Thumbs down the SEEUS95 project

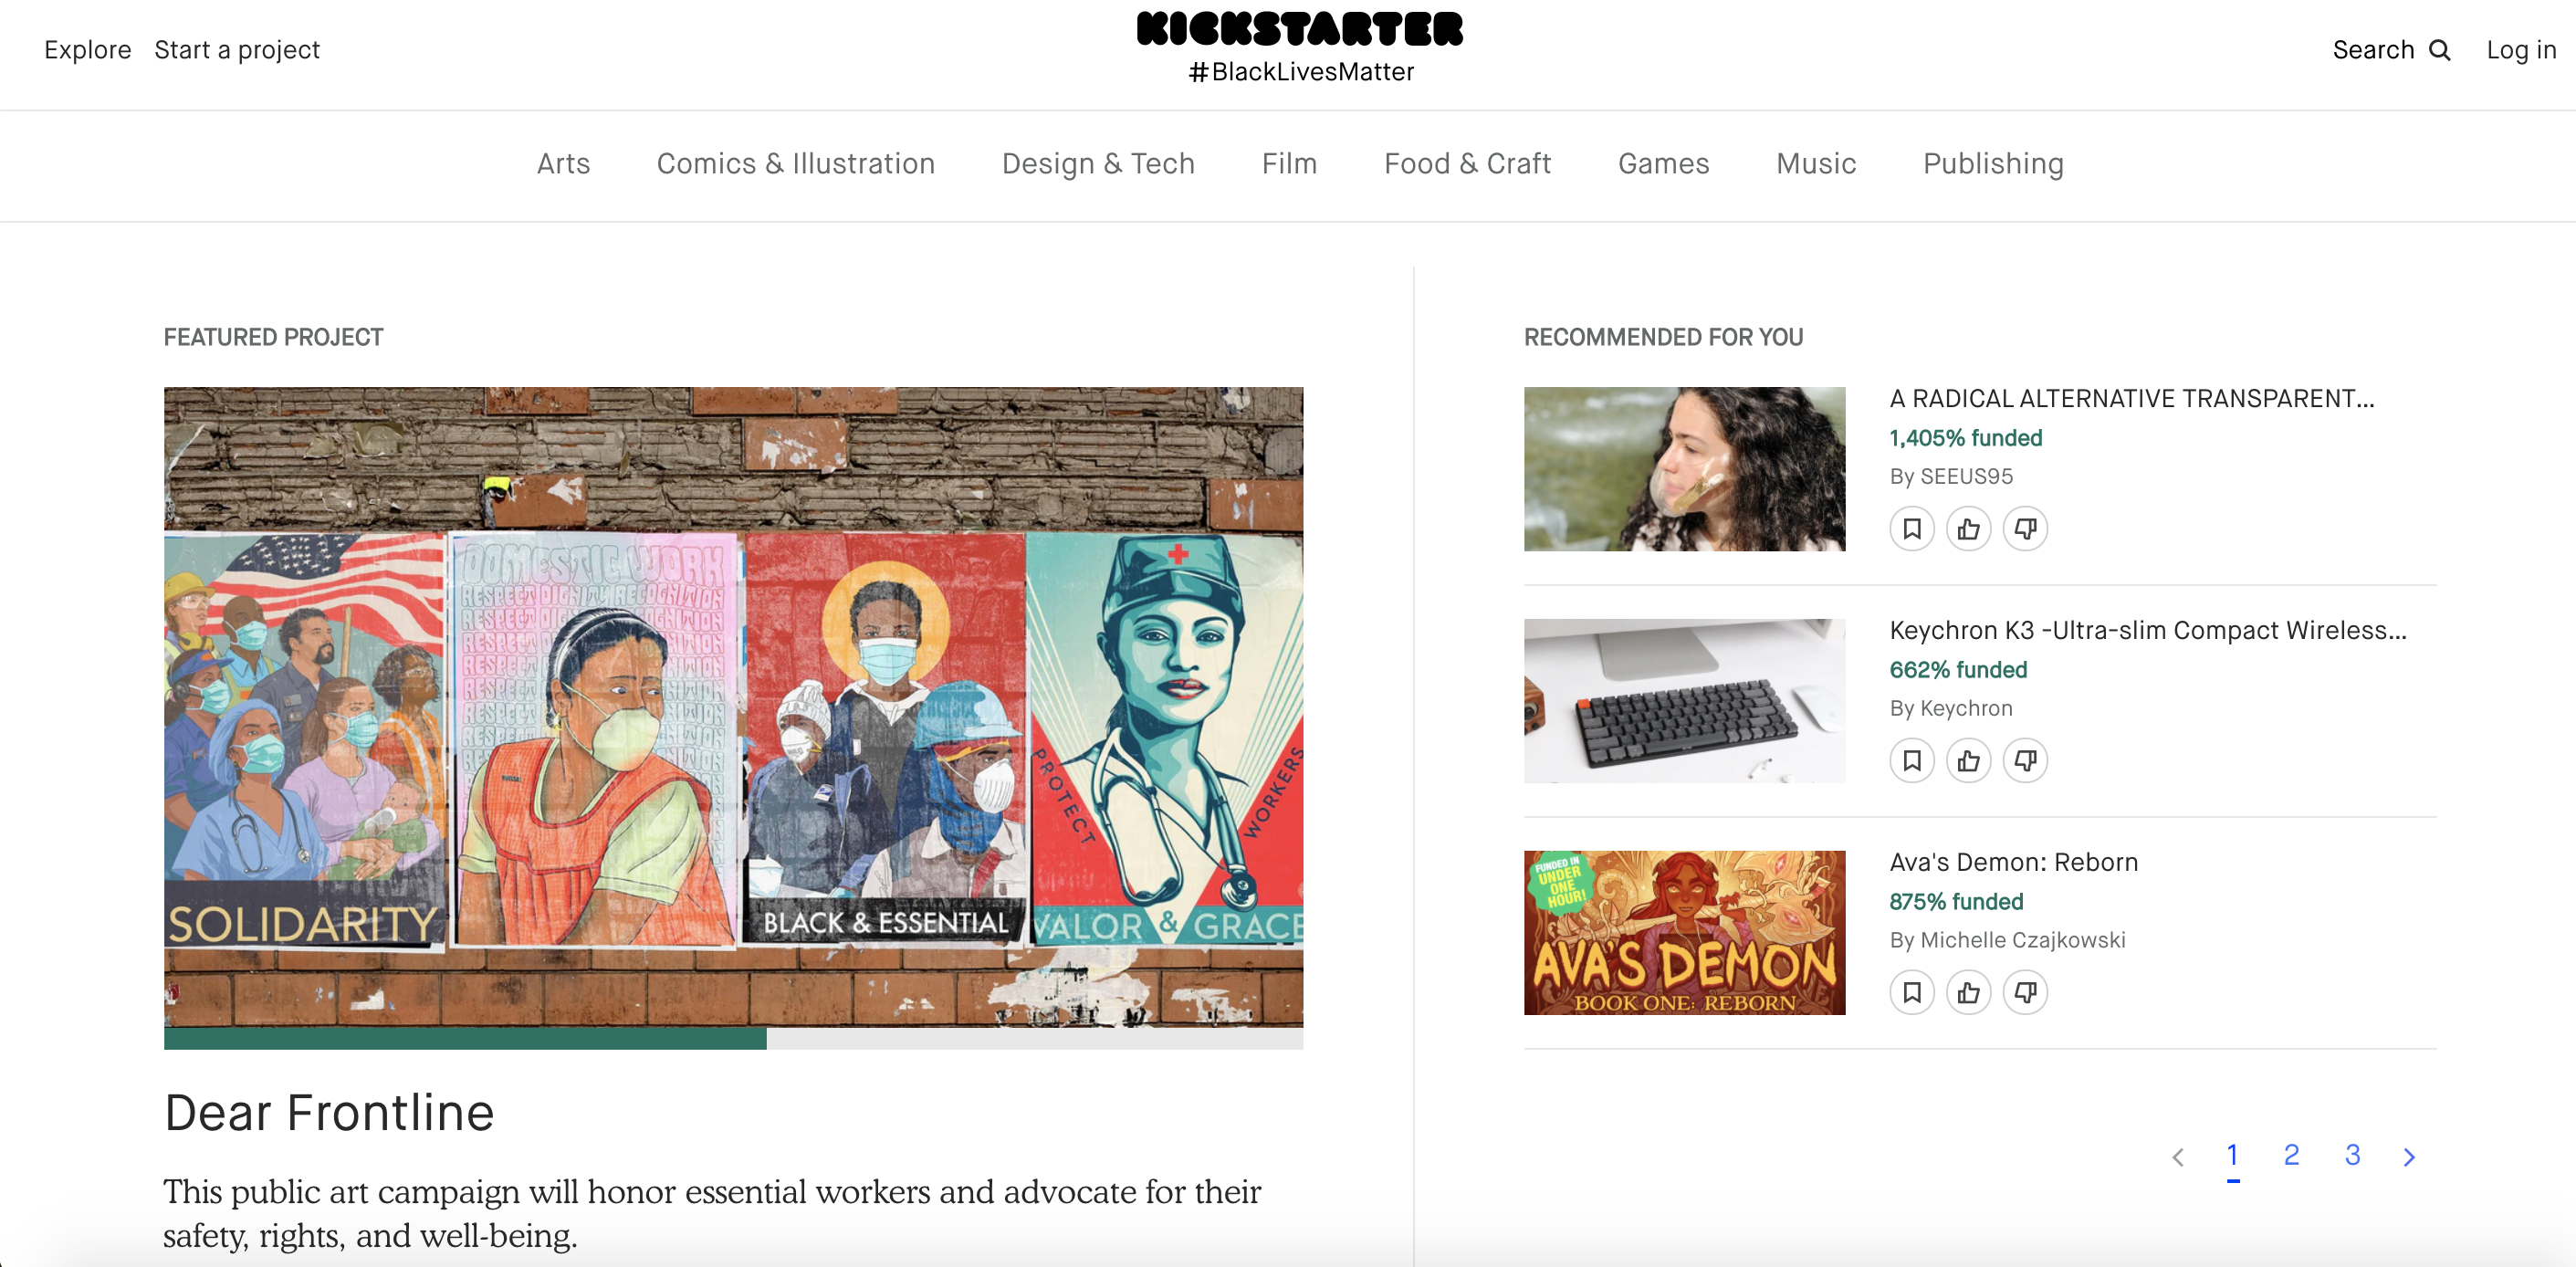pos(2026,529)
